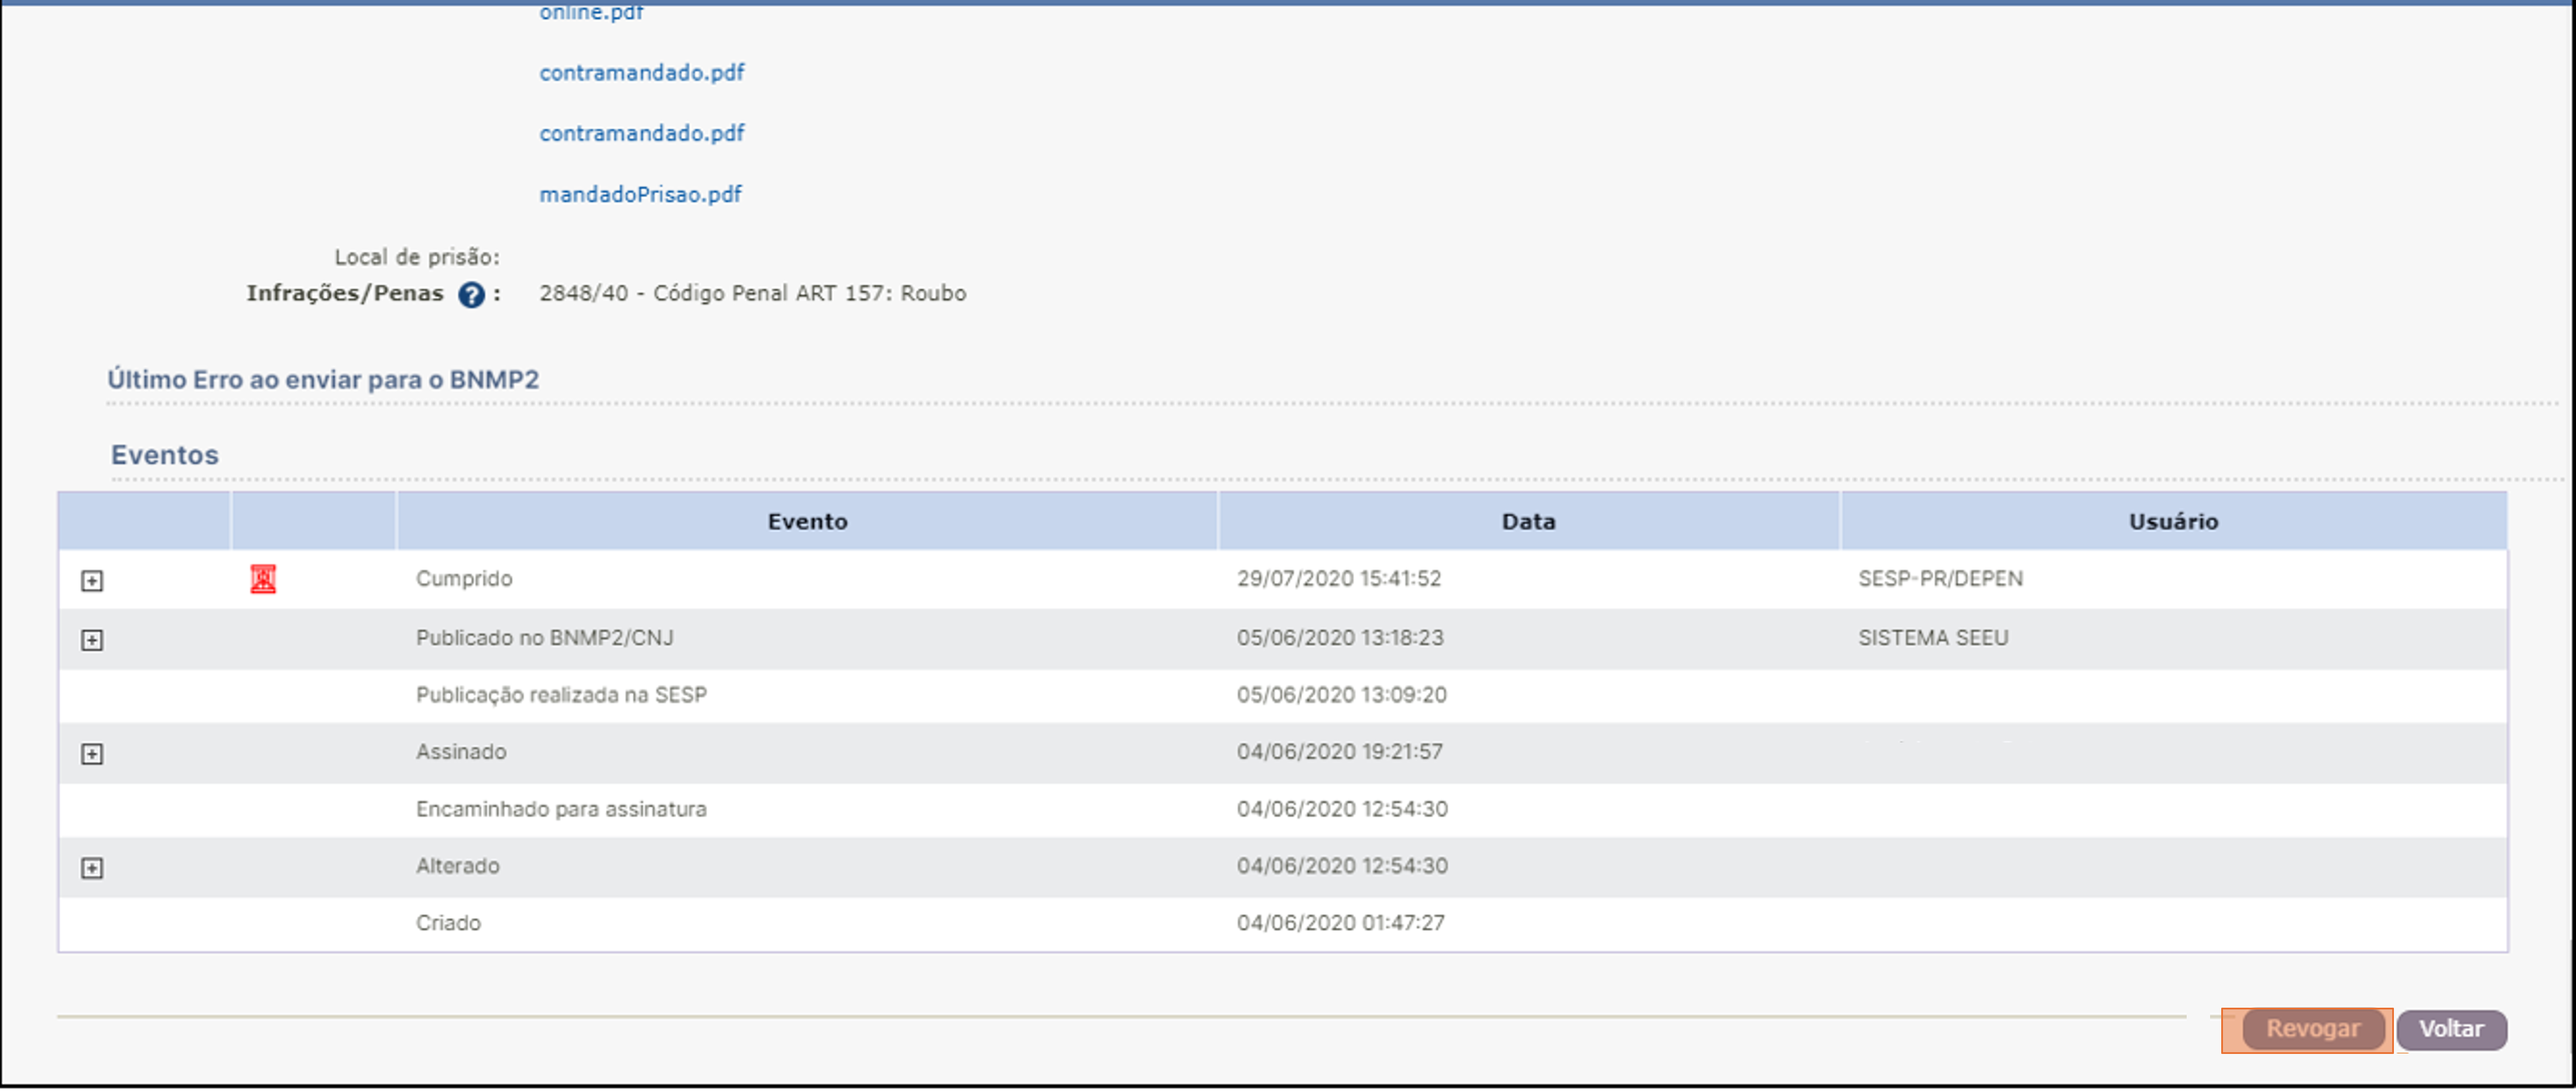This screenshot has height=1092, width=2576.
Task: Click the Evento column header
Action: pos(807,521)
